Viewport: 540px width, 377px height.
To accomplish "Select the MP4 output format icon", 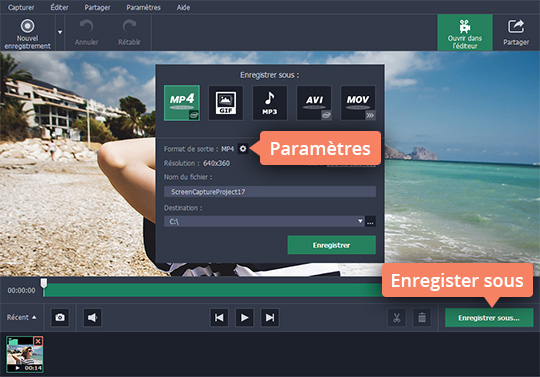I will pos(182,103).
